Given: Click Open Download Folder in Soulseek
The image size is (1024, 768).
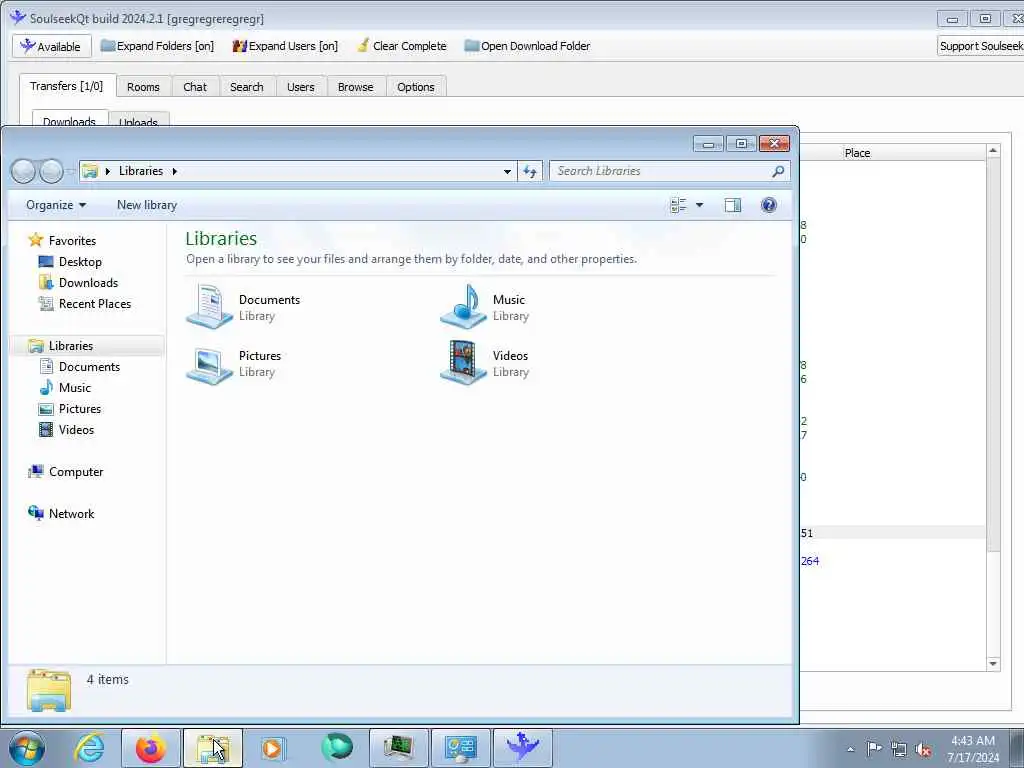Looking at the screenshot, I should [527, 46].
